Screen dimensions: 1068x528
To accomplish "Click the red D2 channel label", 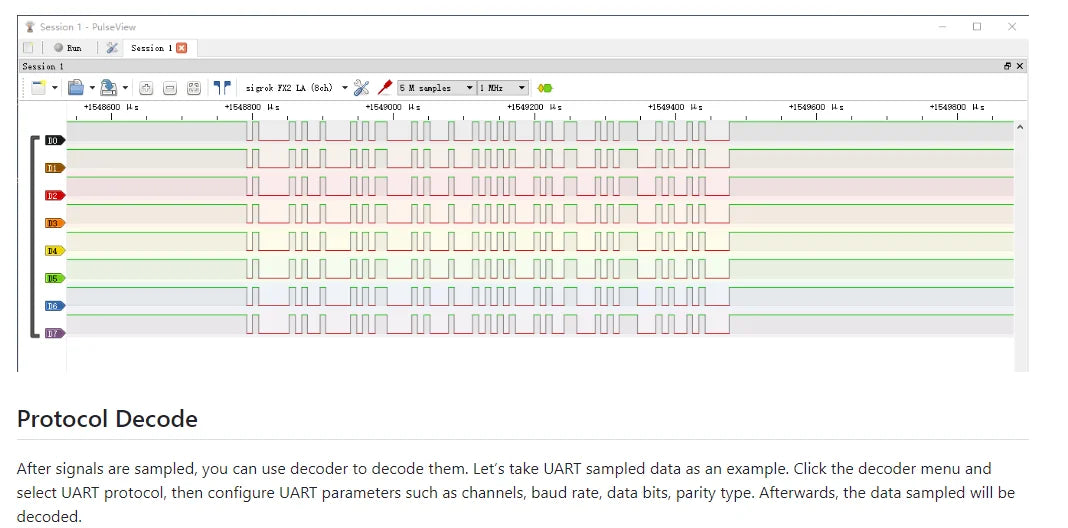I will [x=54, y=196].
